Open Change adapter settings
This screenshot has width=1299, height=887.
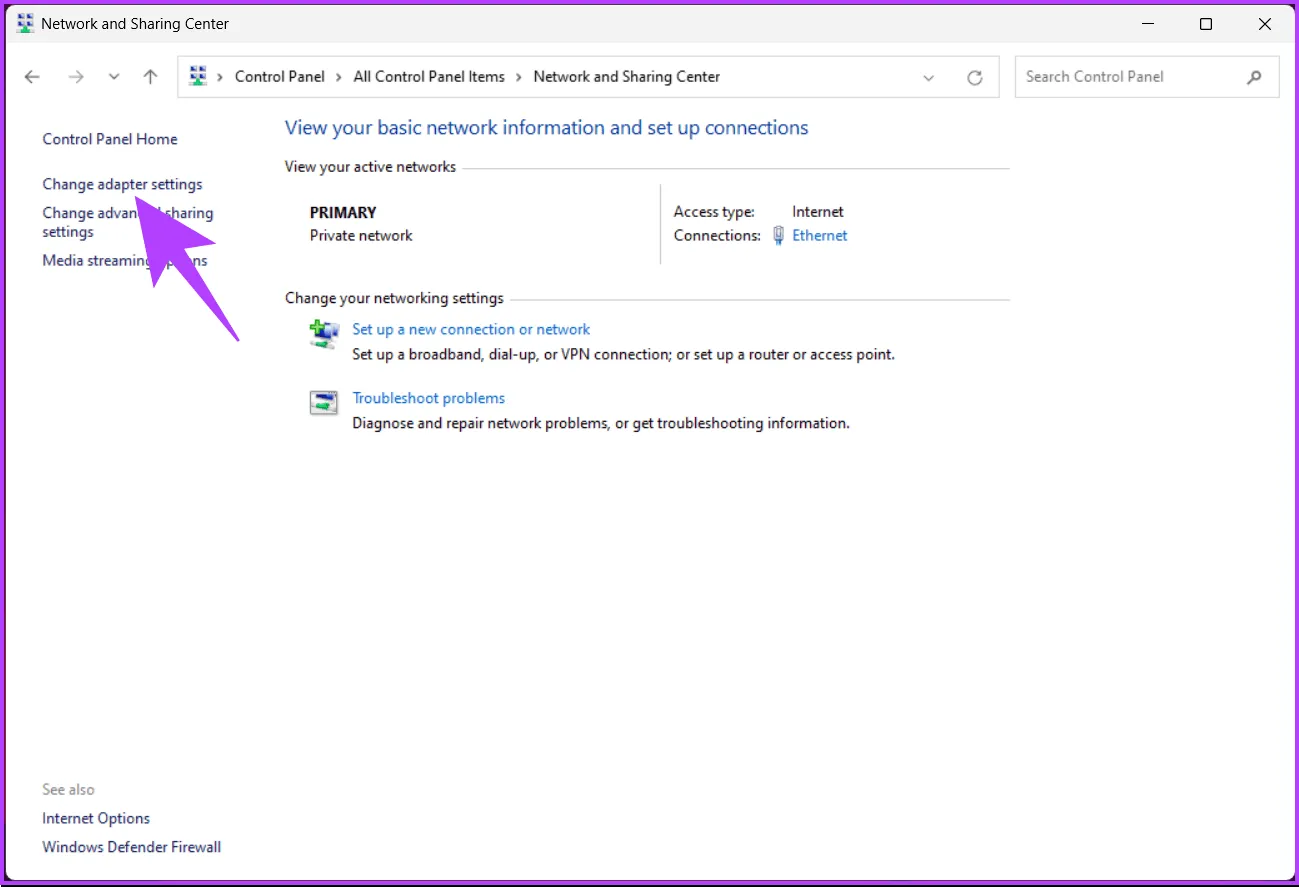[x=122, y=184]
